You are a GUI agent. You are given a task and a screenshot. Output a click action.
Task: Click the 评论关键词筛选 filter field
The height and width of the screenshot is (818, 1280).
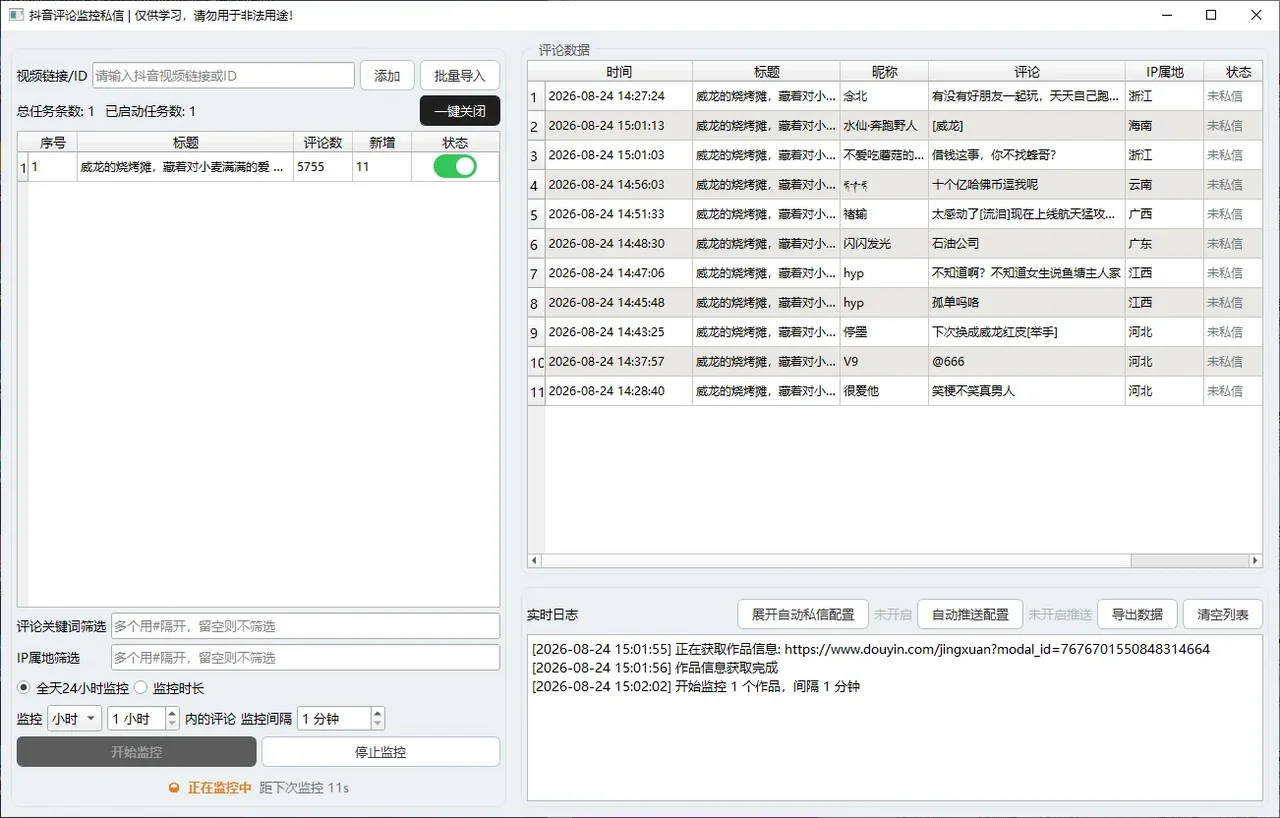point(305,626)
